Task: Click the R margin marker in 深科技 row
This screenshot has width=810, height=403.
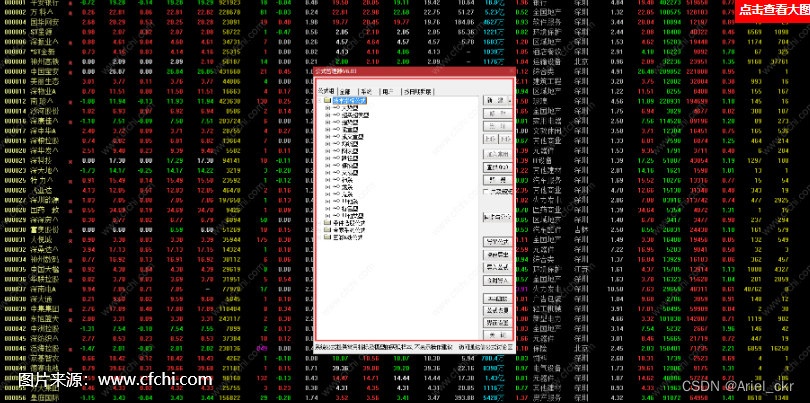Action: pos(70,161)
